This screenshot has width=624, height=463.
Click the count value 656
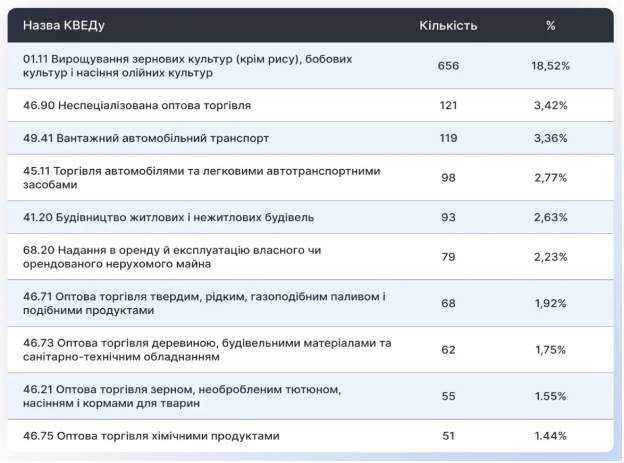[x=447, y=66]
